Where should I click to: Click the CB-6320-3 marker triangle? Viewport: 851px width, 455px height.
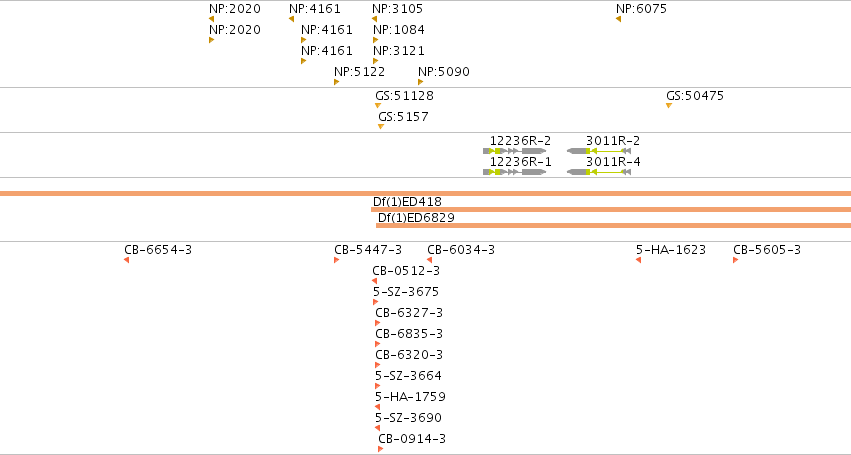click(x=378, y=365)
